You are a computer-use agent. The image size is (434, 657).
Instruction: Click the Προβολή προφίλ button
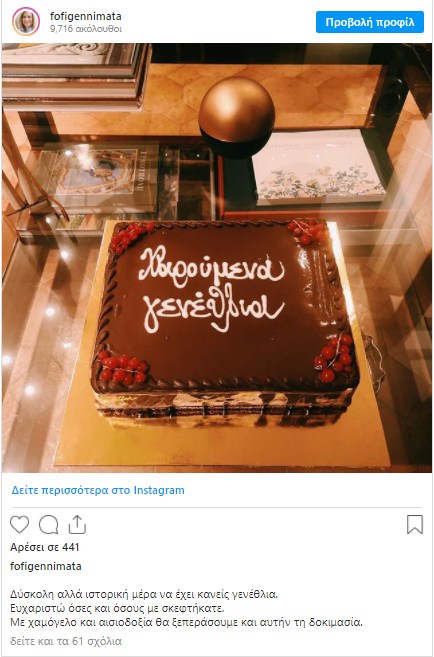370,22
